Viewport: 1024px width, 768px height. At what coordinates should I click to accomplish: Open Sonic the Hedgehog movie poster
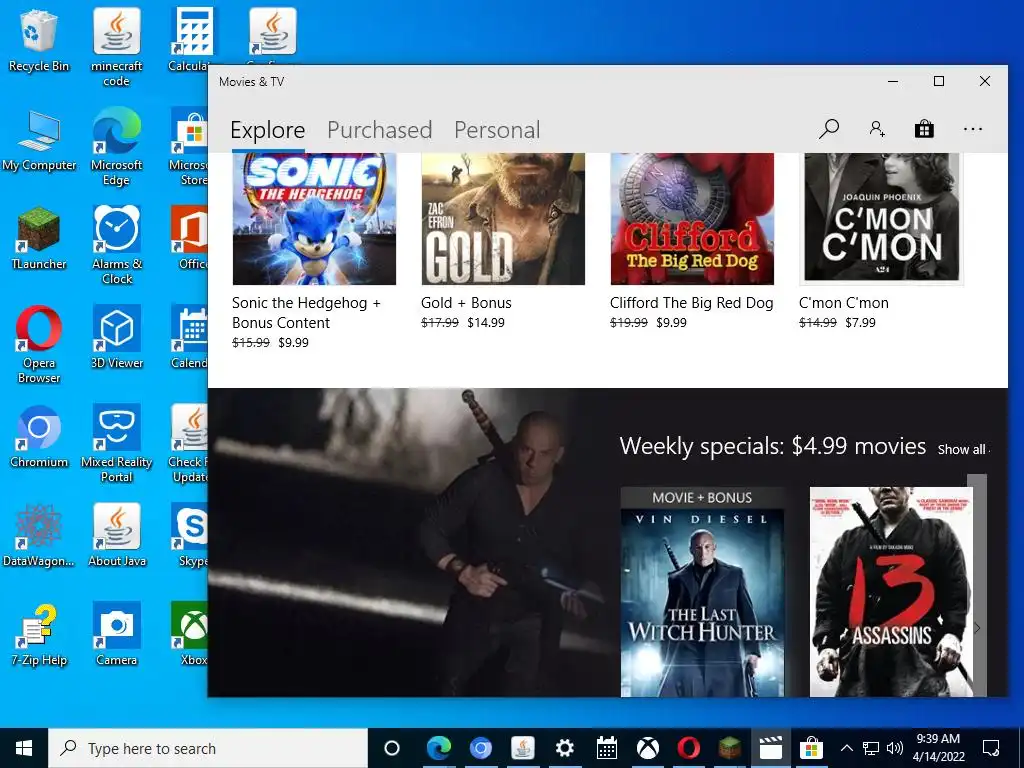point(314,219)
